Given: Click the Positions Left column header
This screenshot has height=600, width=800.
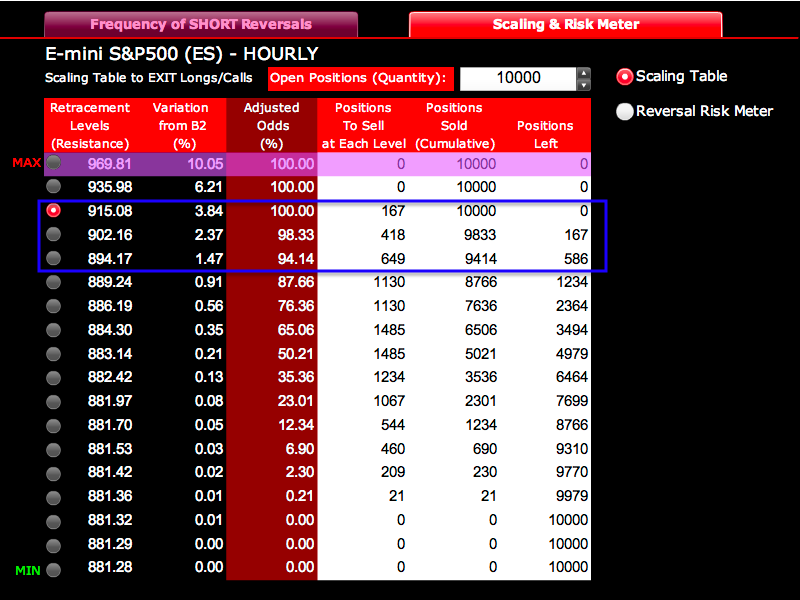Looking at the screenshot, I should click(545, 126).
